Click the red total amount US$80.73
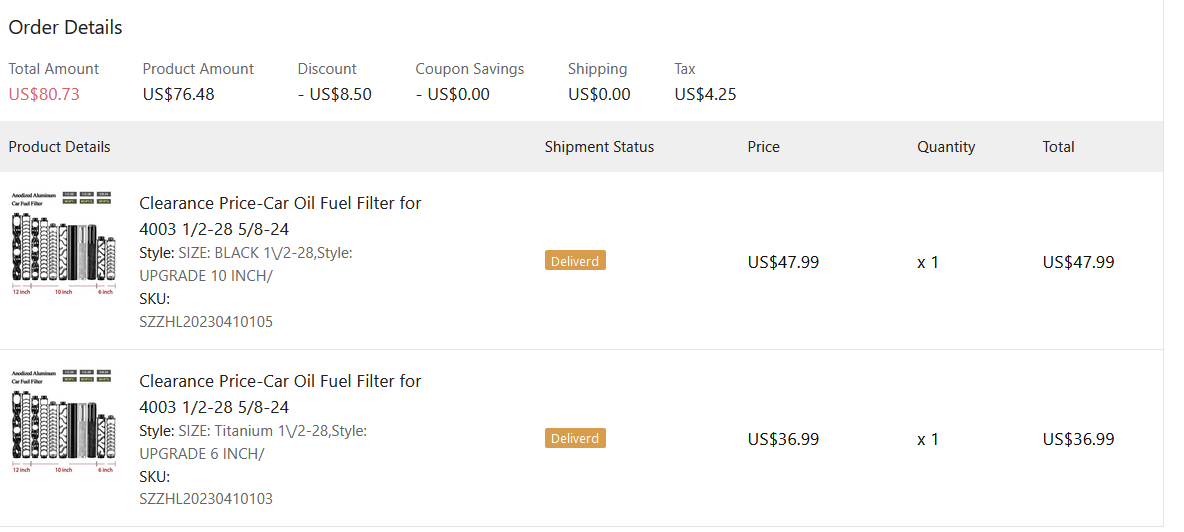 44,95
